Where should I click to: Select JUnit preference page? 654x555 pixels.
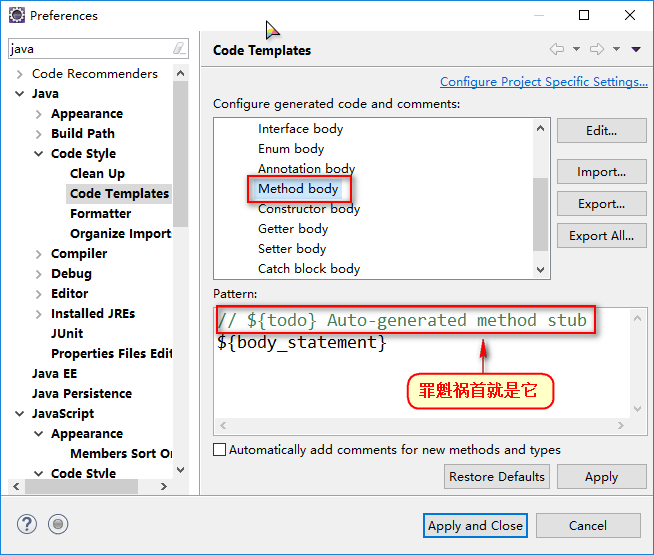tap(67, 334)
